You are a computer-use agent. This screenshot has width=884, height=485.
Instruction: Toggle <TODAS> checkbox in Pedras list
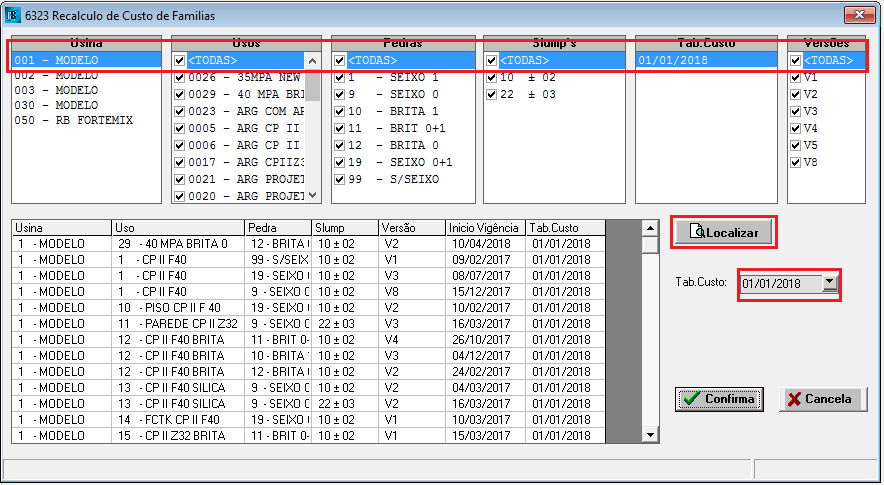coord(339,60)
